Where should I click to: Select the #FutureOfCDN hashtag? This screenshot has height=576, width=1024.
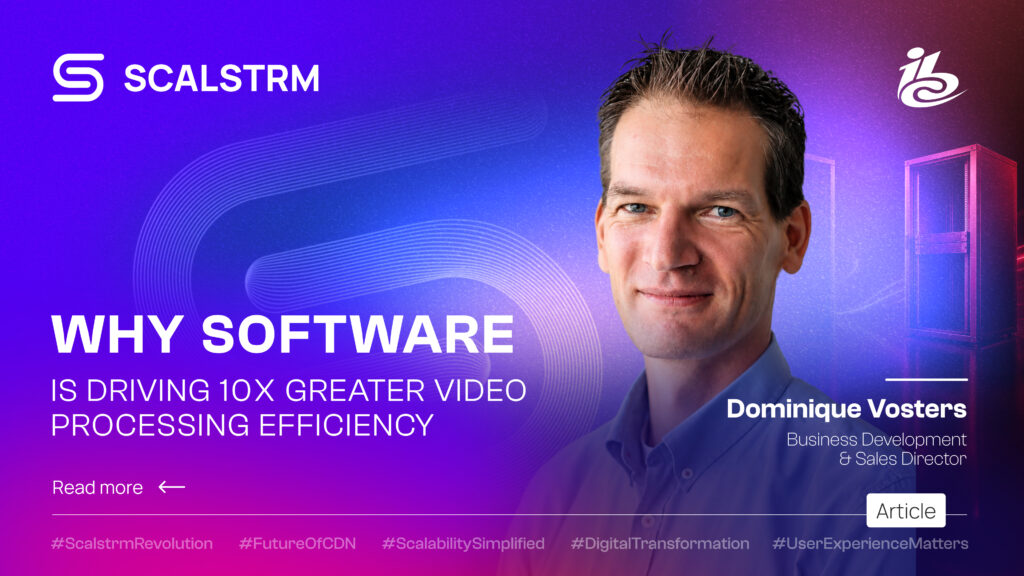(x=297, y=543)
